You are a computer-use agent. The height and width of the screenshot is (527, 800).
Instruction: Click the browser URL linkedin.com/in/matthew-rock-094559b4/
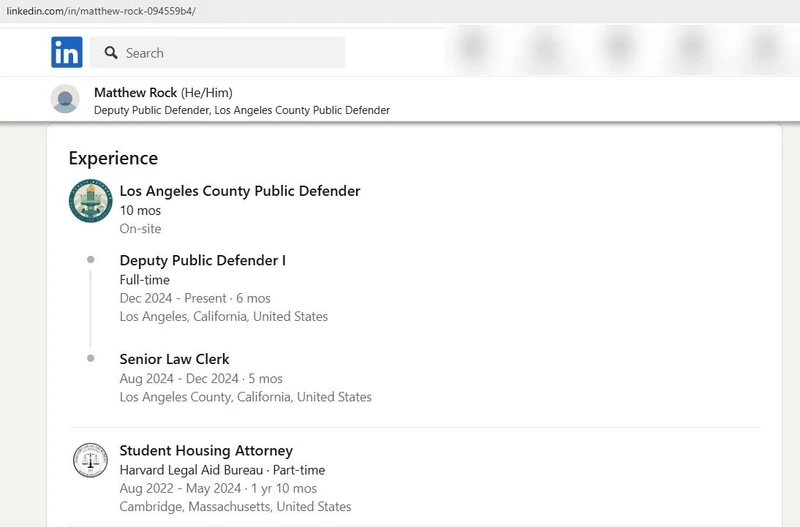pyautogui.click(x=101, y=11)
